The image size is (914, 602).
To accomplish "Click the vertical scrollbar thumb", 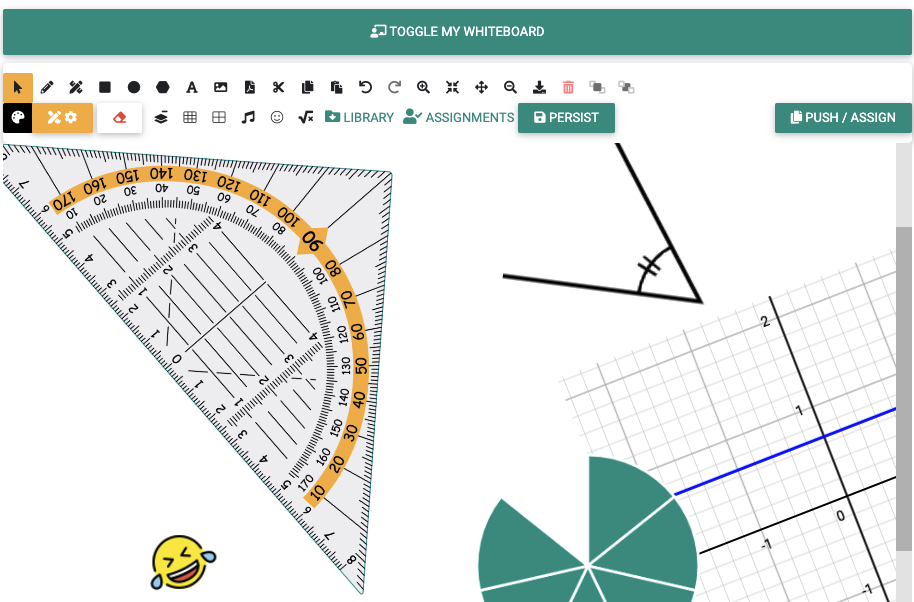I will coord(904,388).
